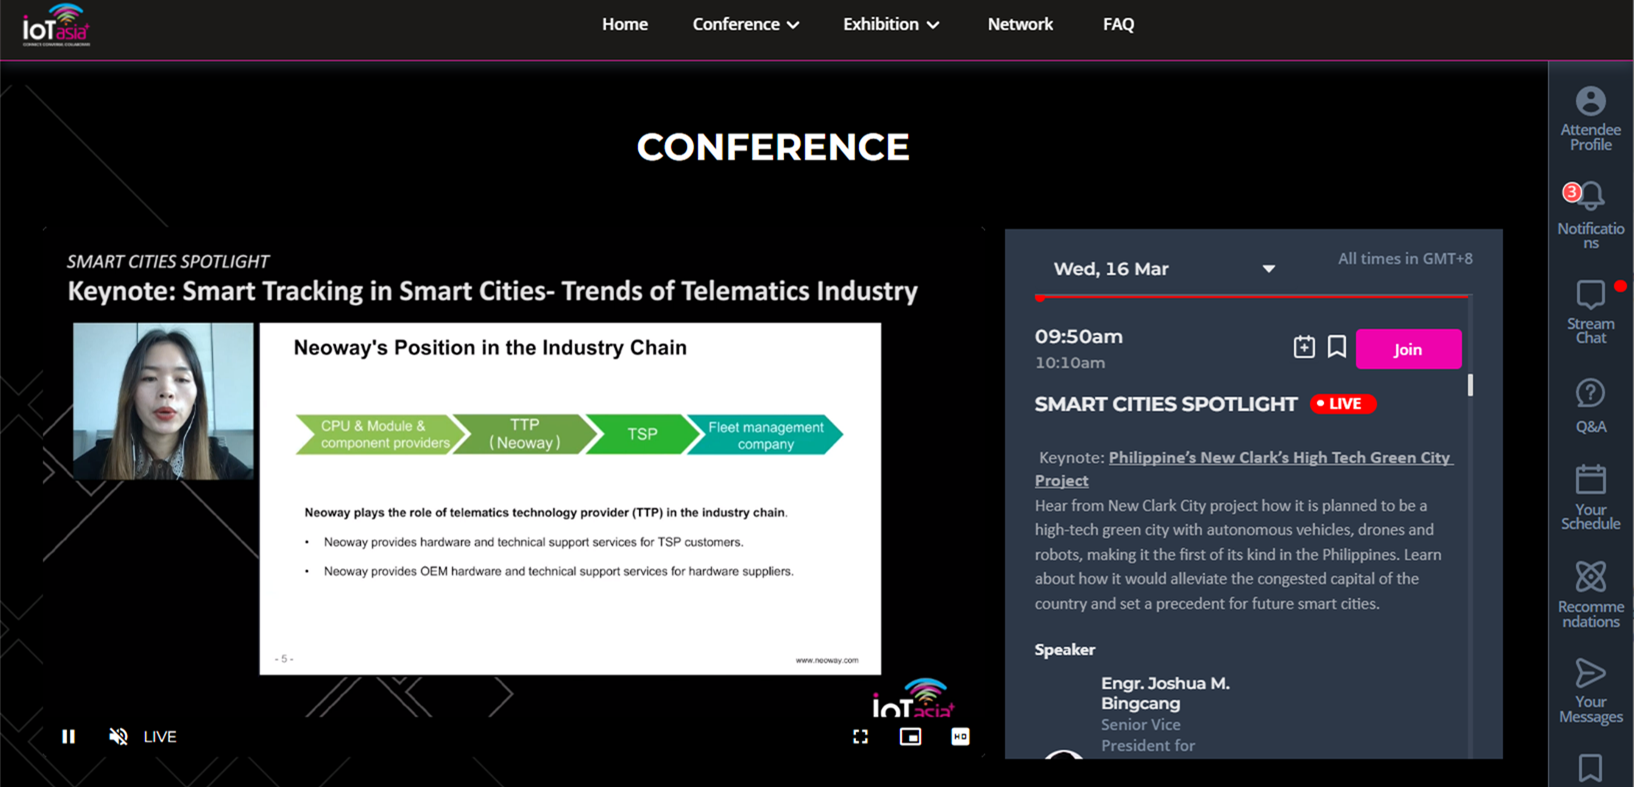The height and width of the screenshot is (787, 1634).
Task: Expand the Wed, 16 Mar date dropdown
Action: (x=1268, y=269)
